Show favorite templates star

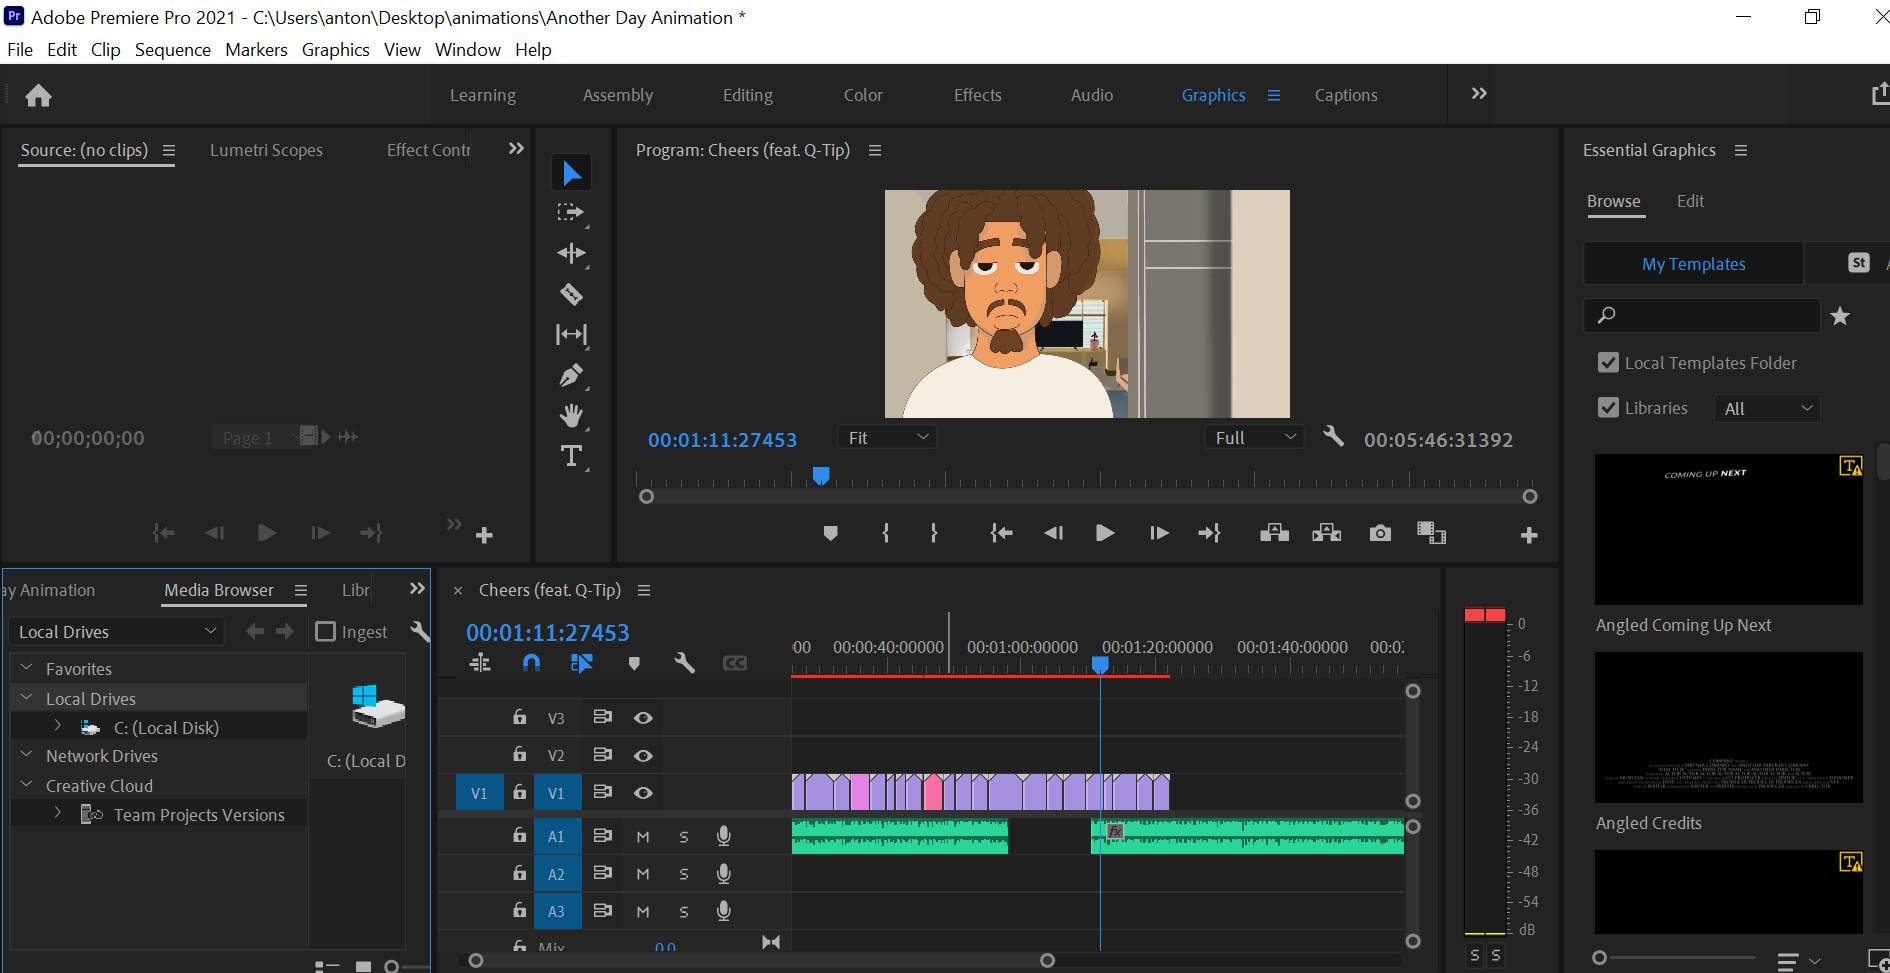pyautogui.click(x=1840, y=316)
